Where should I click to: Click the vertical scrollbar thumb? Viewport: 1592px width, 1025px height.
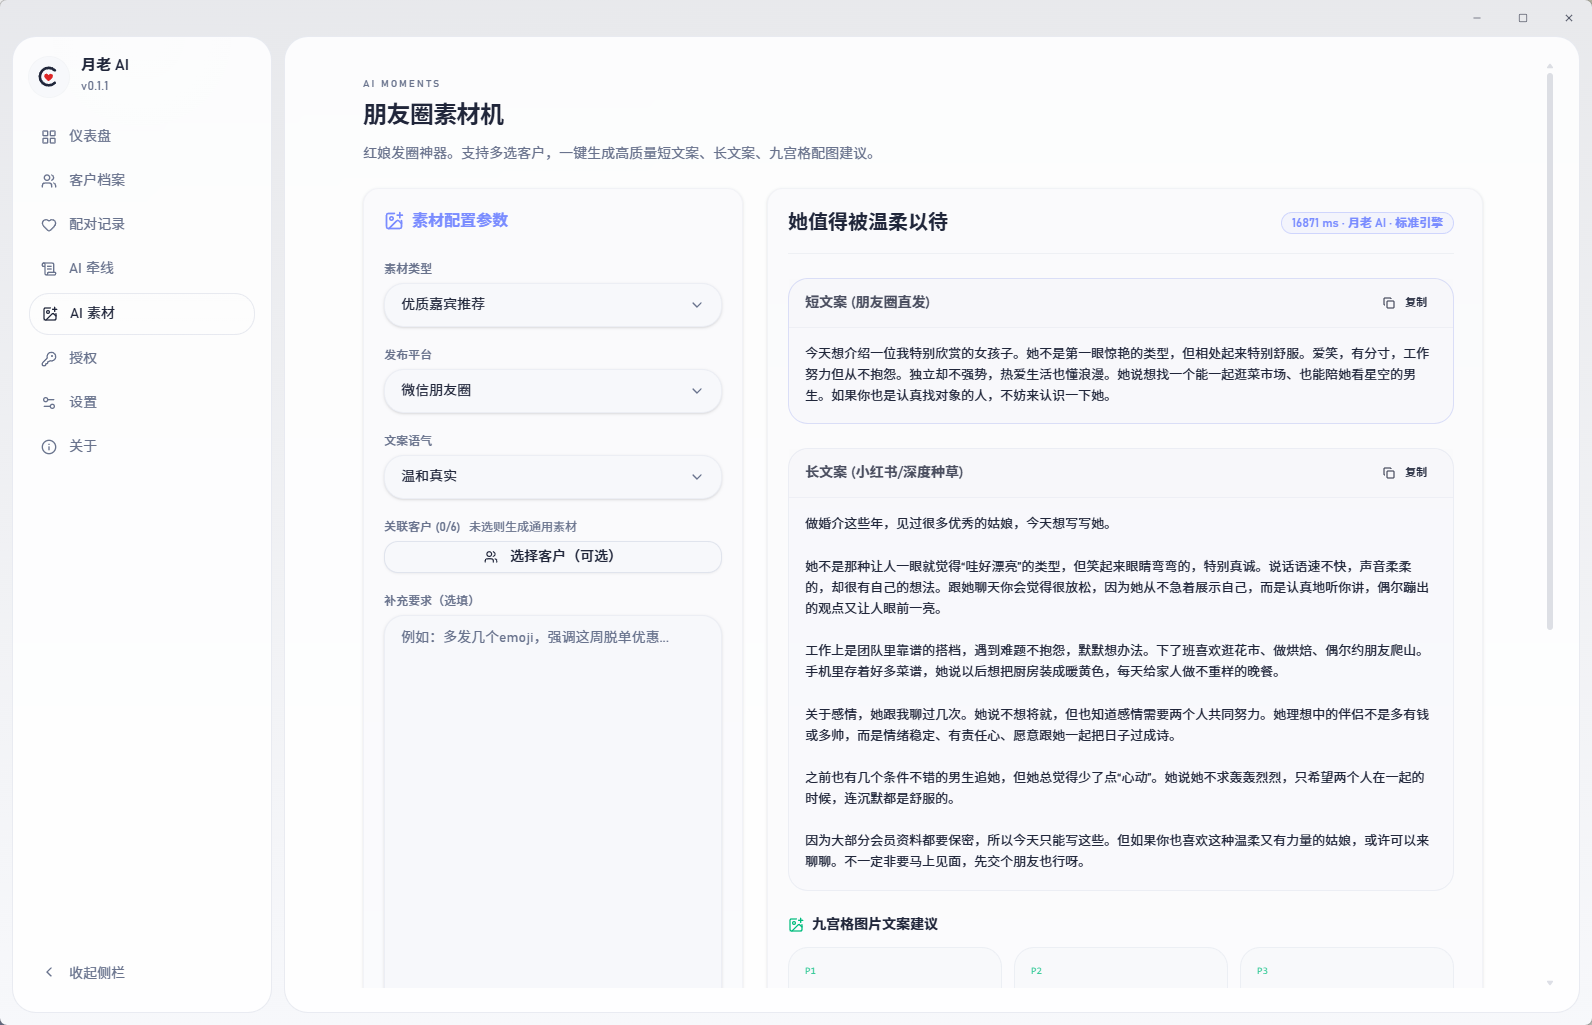point(1550,350)
